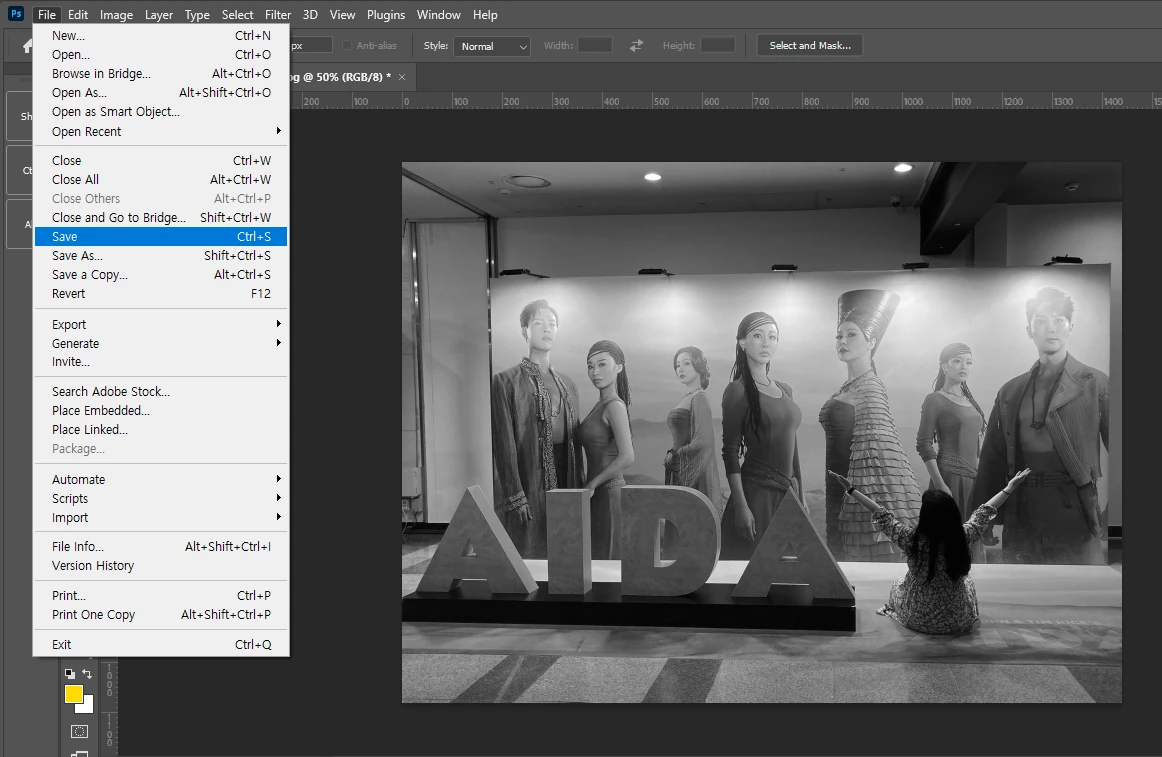Click the Photoshop Ps logo icon
This screenshot has width=1162, height=757.
pos(16,14)
